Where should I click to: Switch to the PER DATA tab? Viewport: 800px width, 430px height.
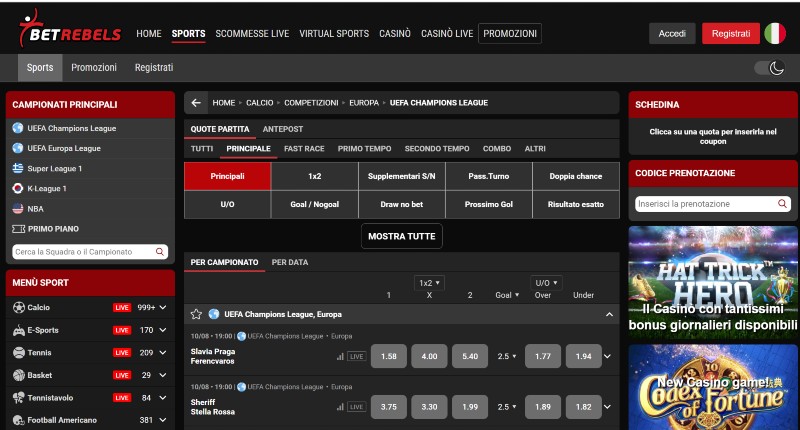(290, 262)
